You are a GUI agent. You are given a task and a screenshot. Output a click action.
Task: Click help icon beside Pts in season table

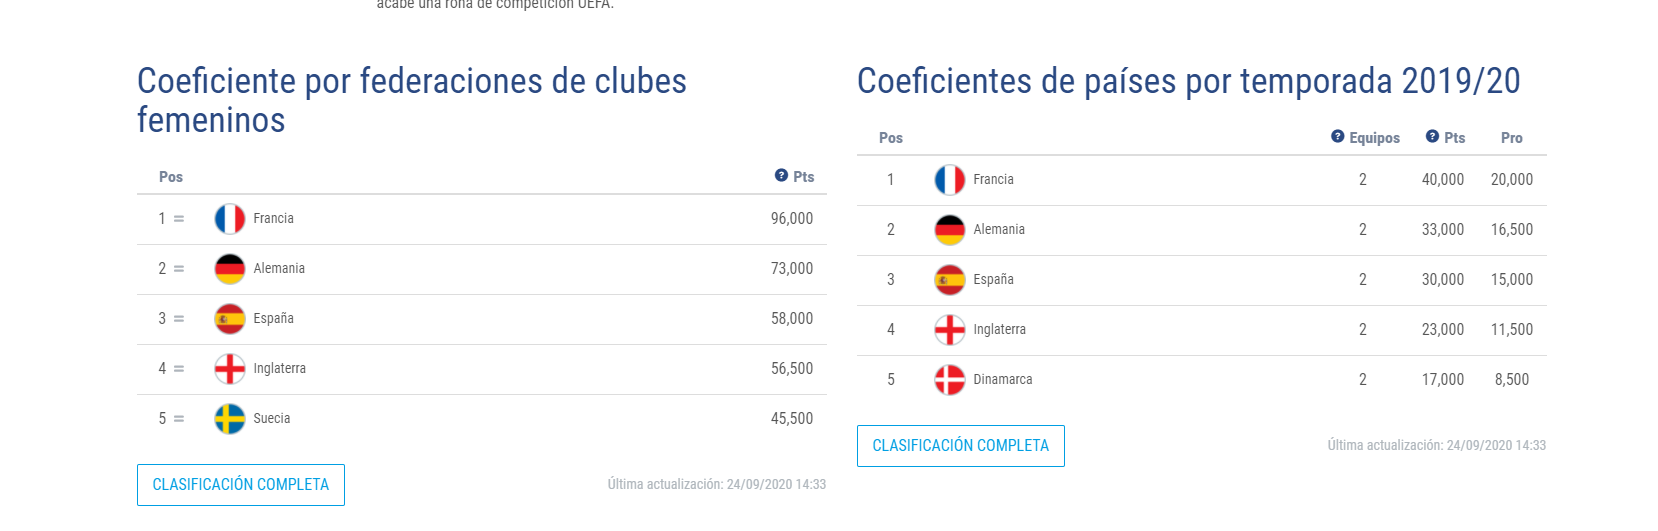1433,137
